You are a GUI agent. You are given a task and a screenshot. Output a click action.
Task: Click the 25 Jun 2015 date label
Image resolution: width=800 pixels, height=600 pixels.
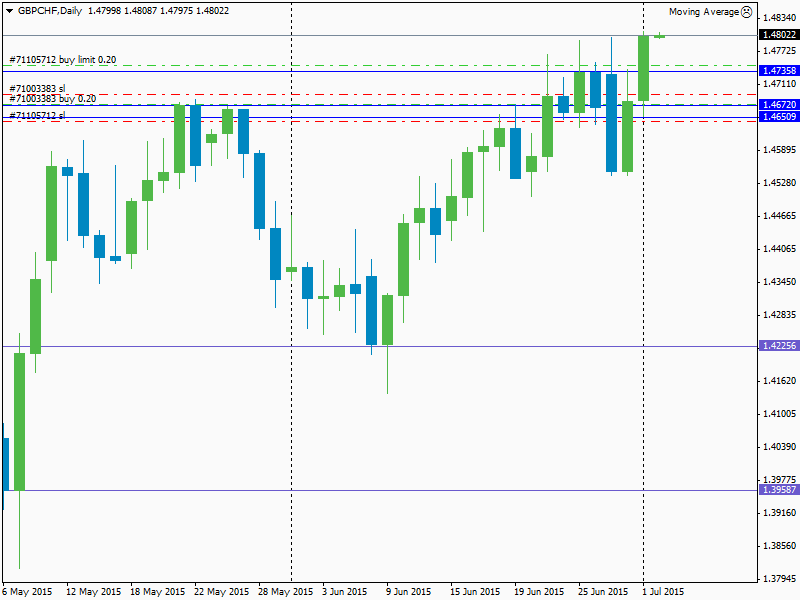[x=603, y=591]
